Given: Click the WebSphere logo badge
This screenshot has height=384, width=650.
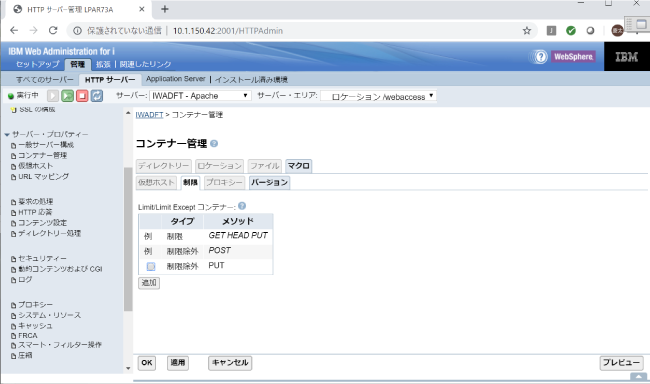Looking at the screenshot, I should 573,56.
